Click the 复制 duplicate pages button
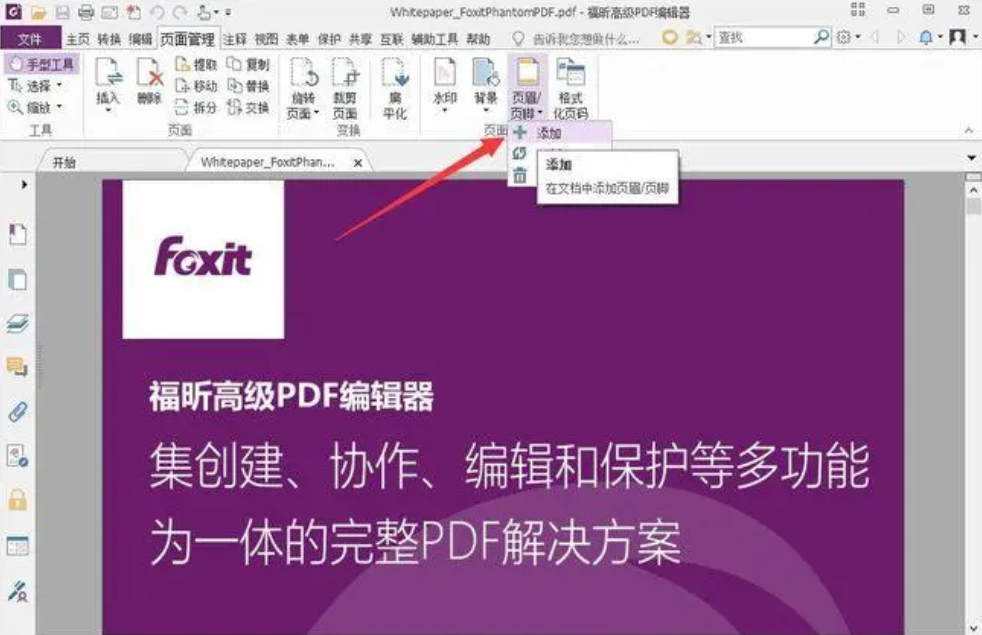Viewport: 982px width, 635px height. pos(248,64)
